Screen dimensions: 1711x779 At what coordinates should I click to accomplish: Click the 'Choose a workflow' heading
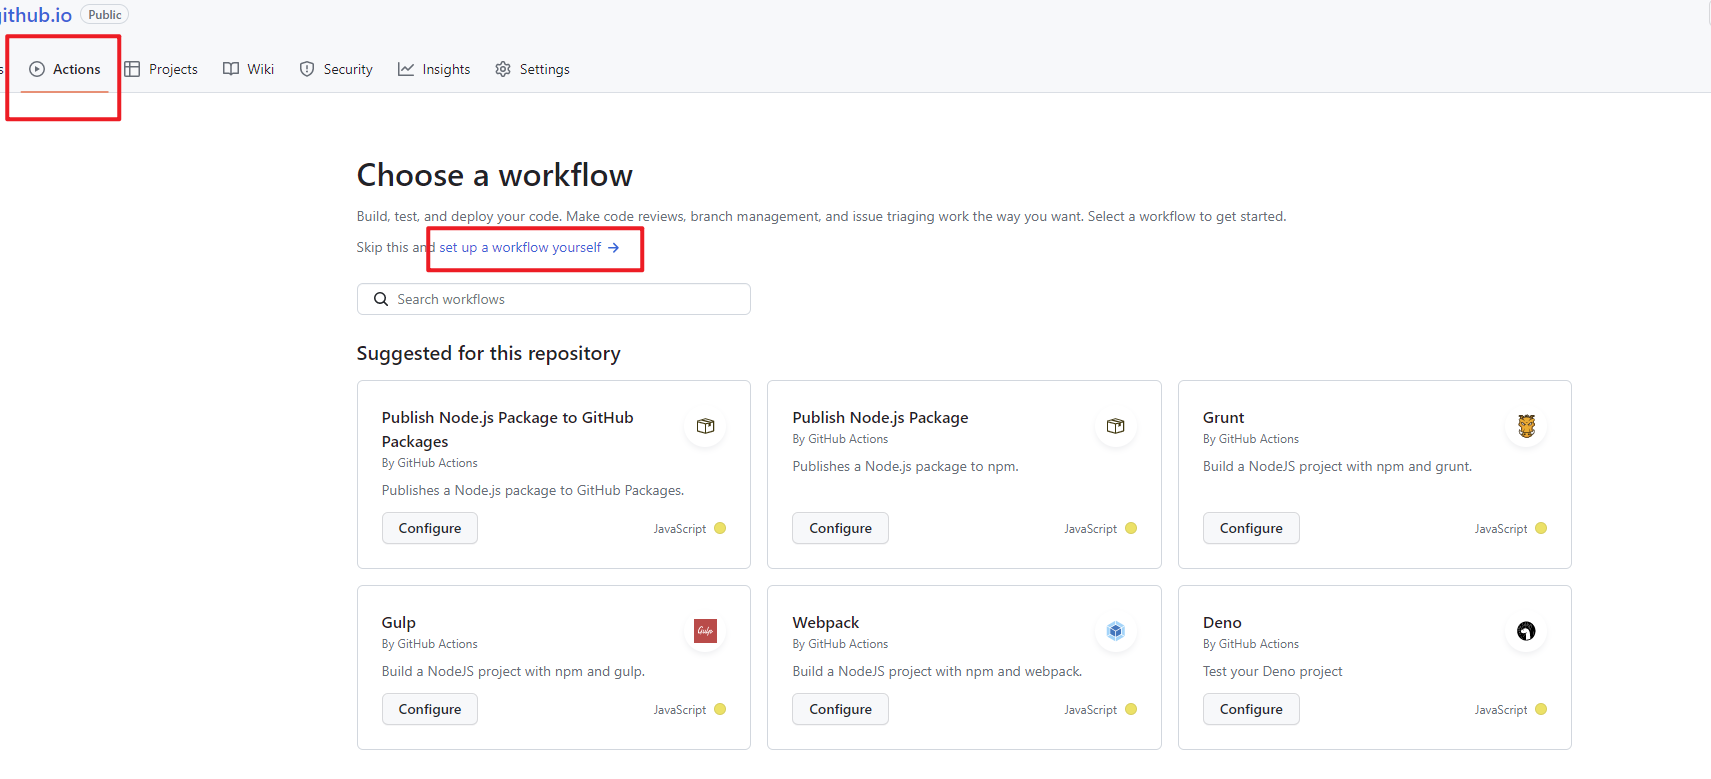494,175
